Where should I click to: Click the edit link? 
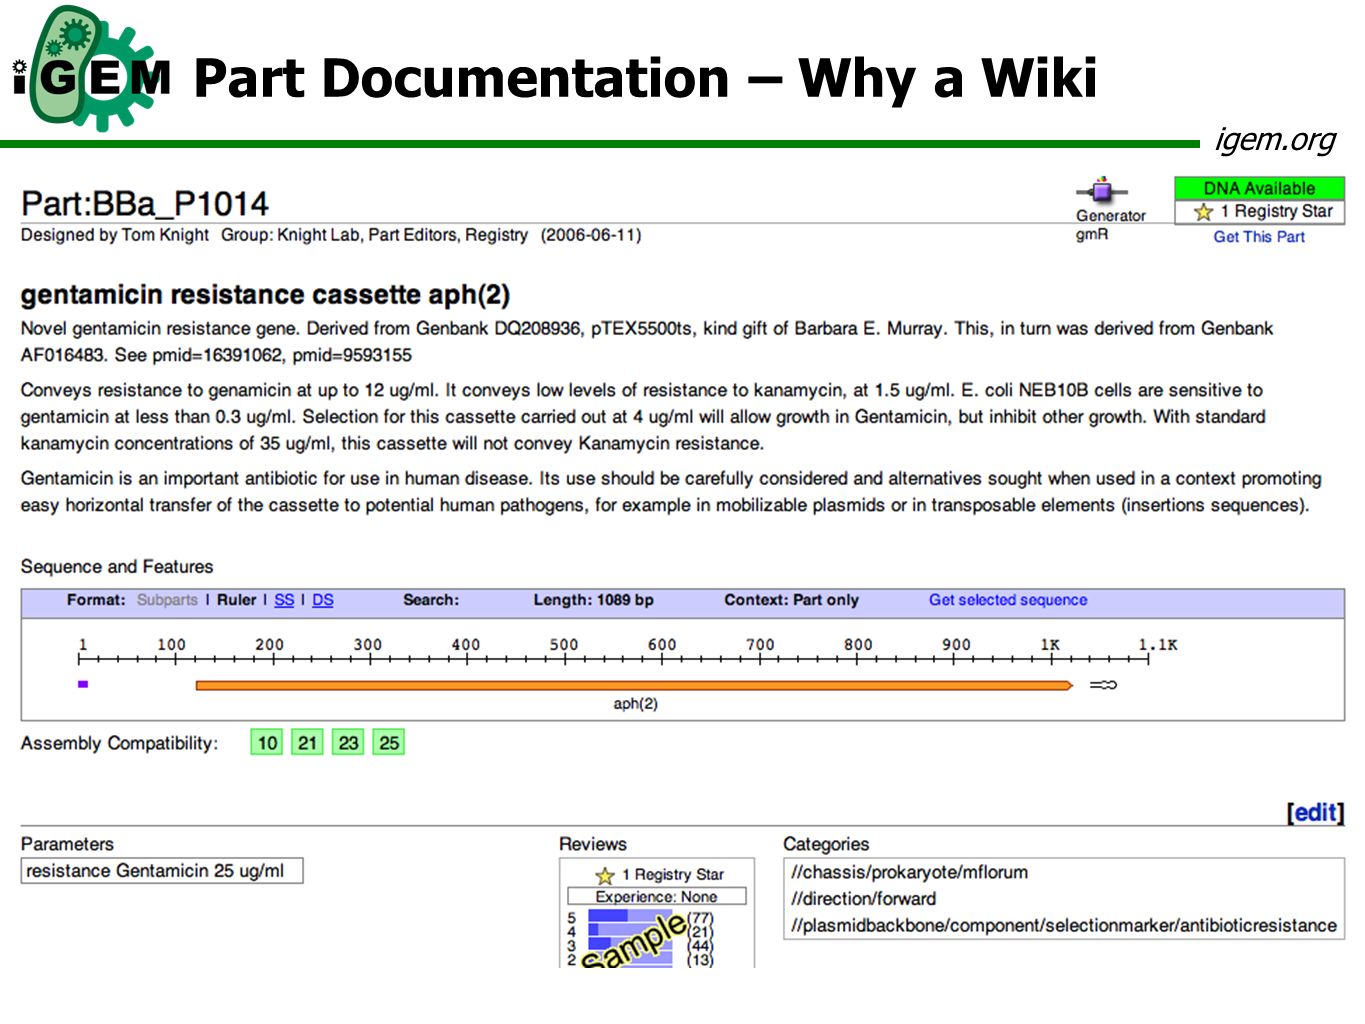tap(1315, 813)
